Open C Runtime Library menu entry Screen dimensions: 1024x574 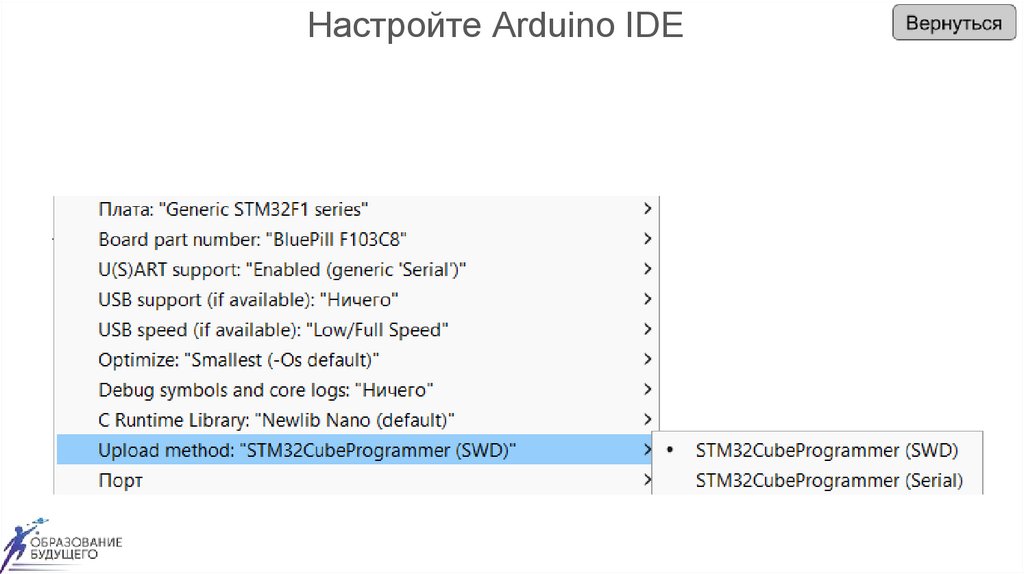(x=356, y=419)
